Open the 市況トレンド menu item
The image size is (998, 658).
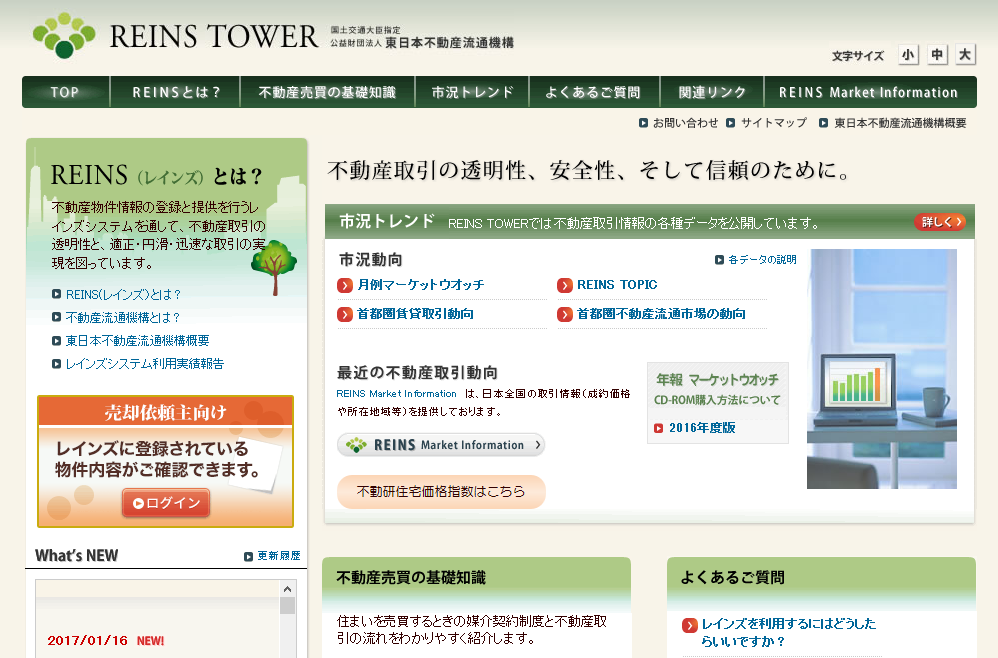point(472,92)
